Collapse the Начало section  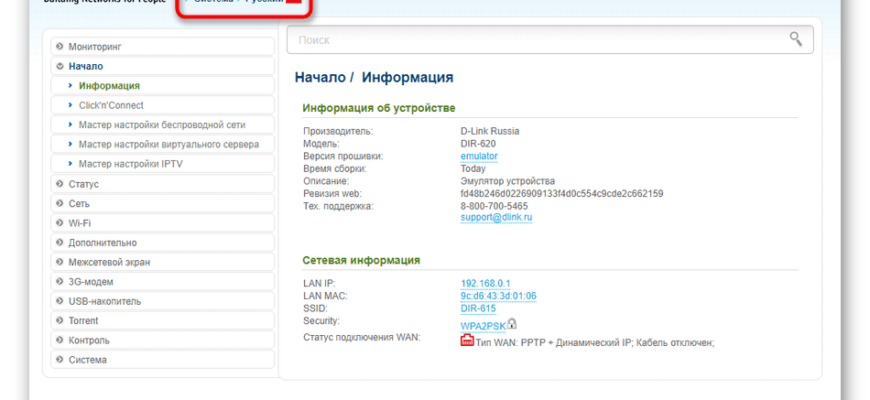(163, 66)
